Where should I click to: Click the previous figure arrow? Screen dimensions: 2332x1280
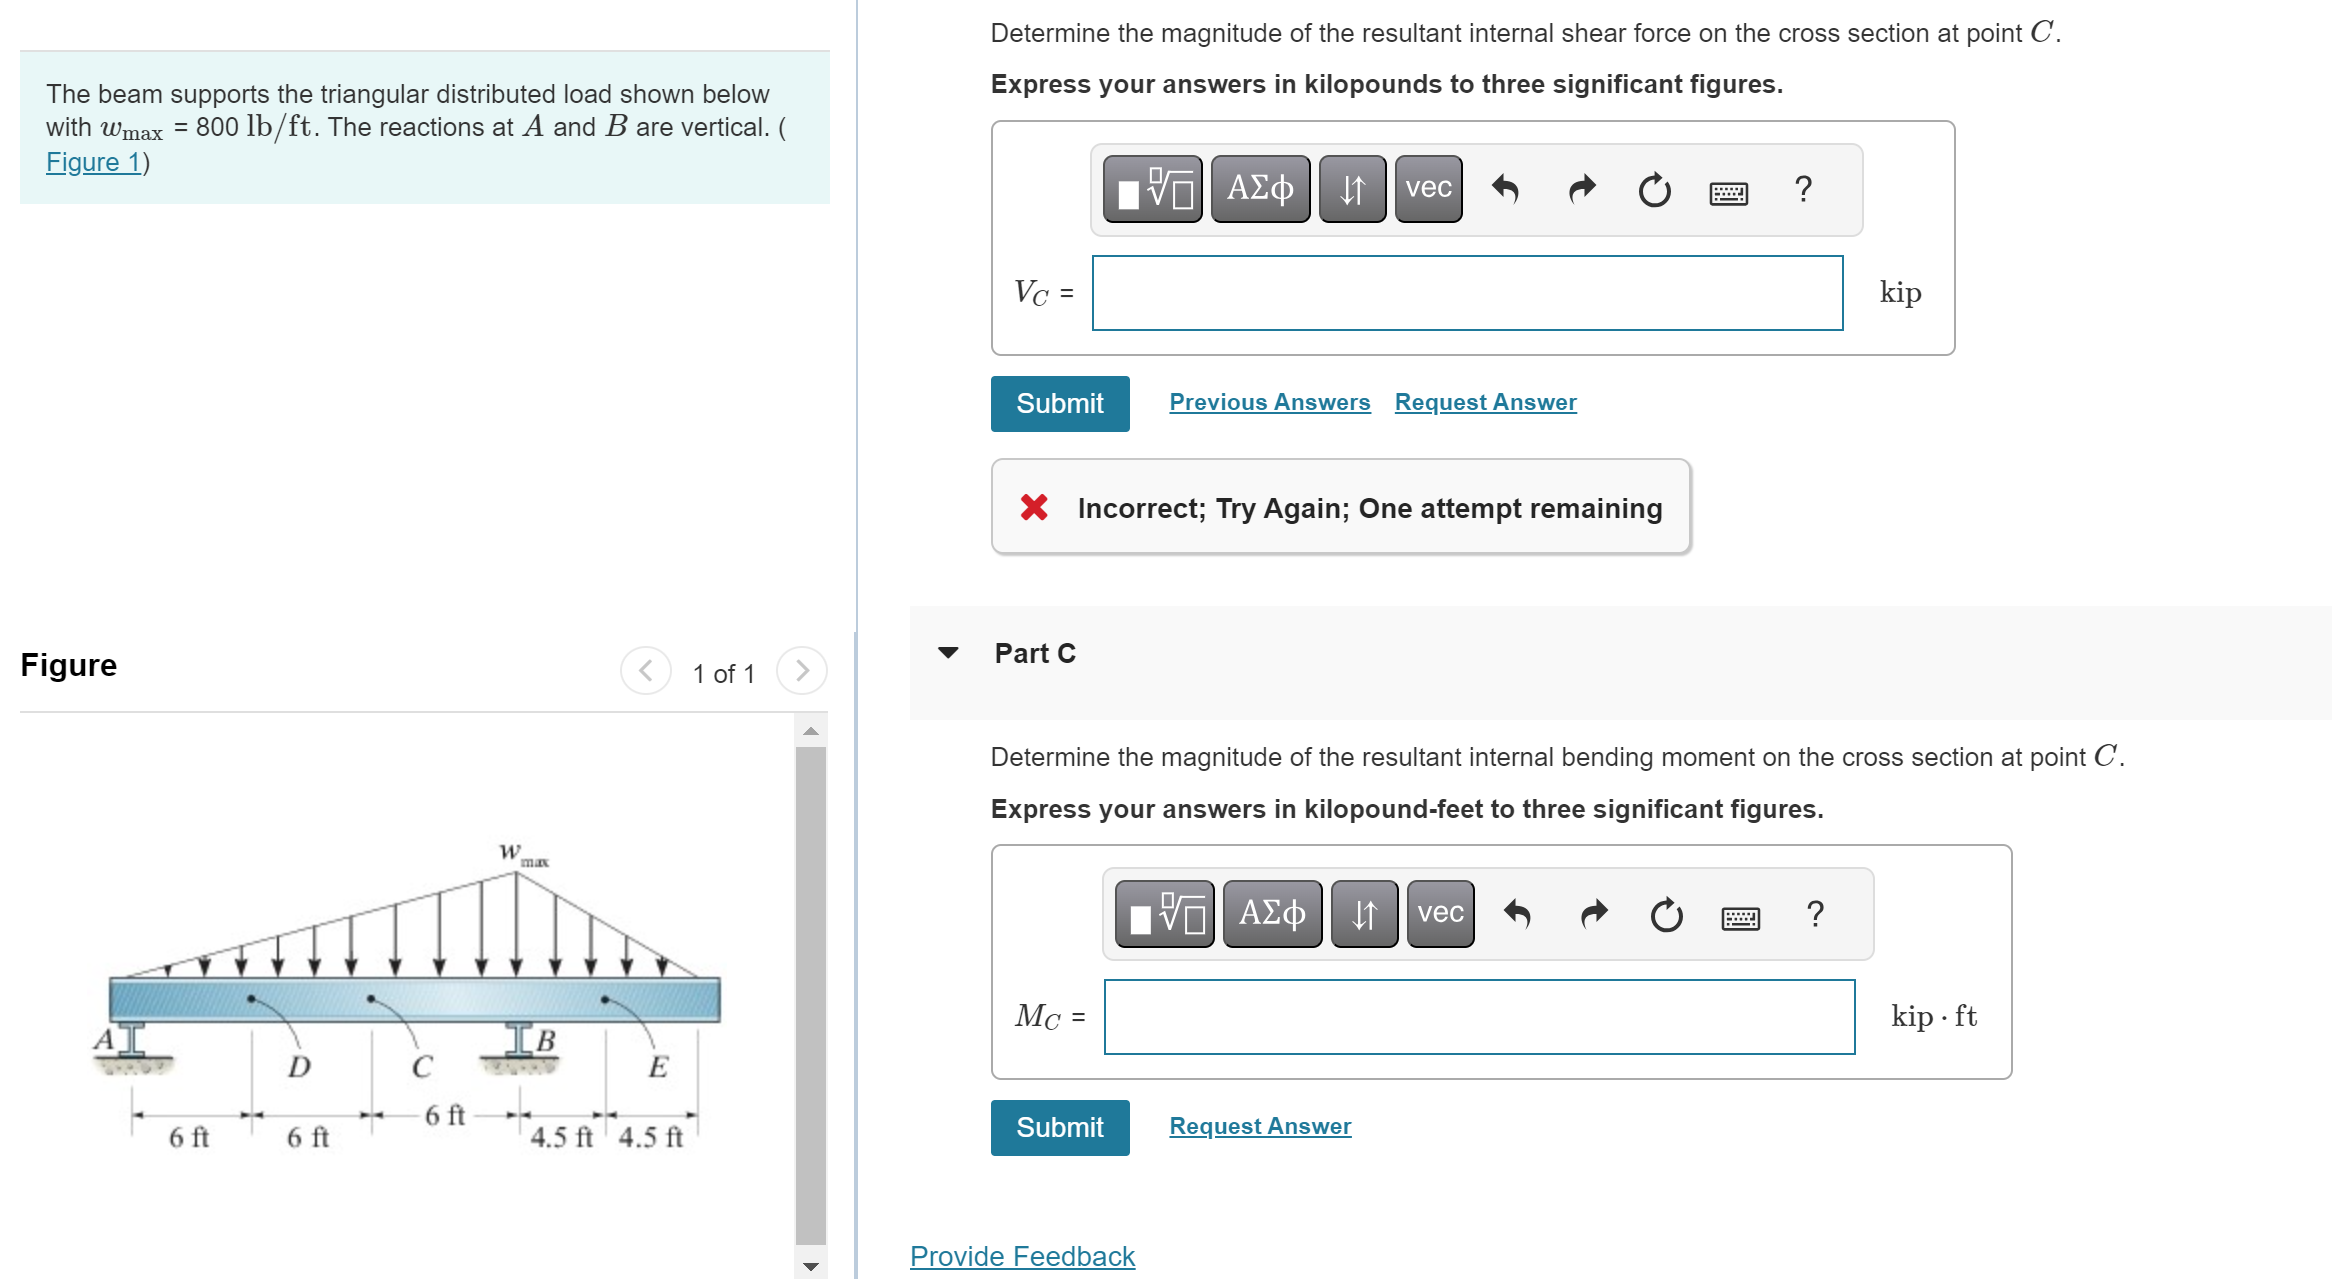(x=645, y=671)
